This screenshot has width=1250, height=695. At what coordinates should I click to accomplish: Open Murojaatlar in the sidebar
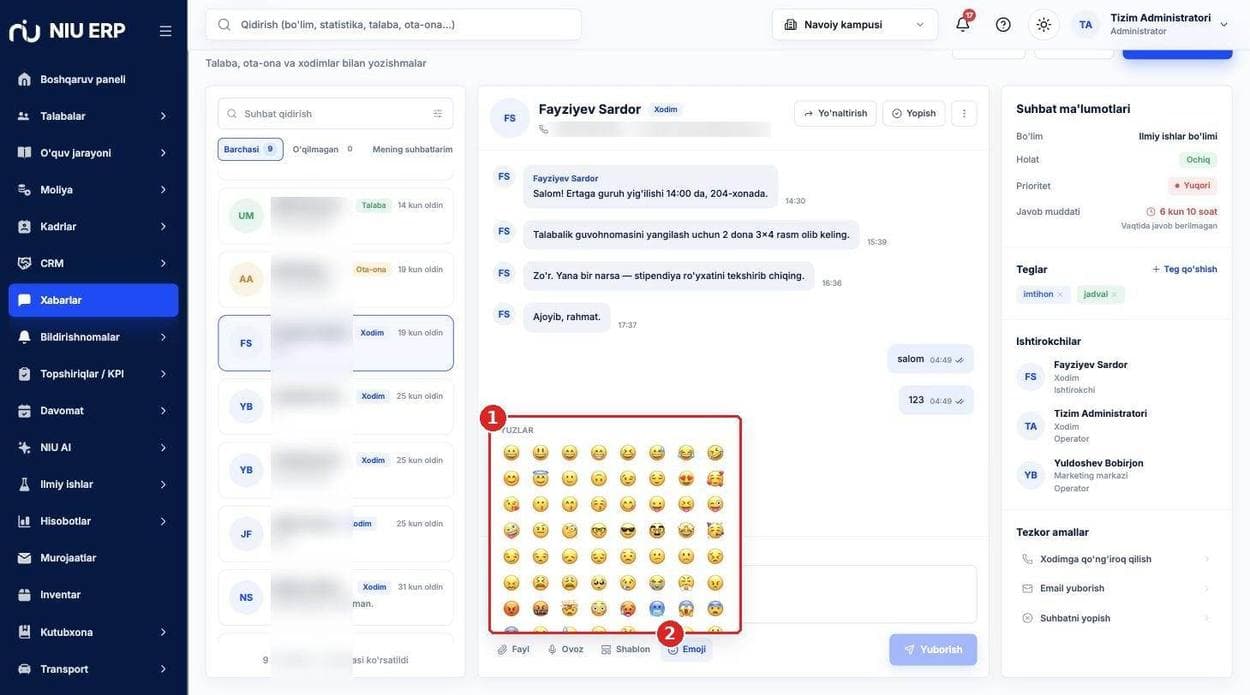click(x=93, y=558)
